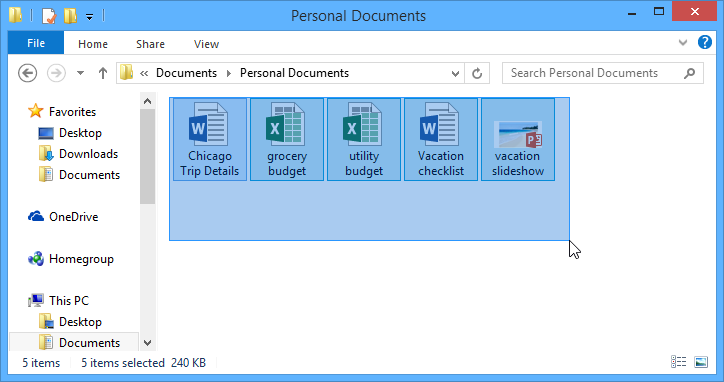Switch to Details view in status bar
The image size is (724, 382).
point(678,362)
